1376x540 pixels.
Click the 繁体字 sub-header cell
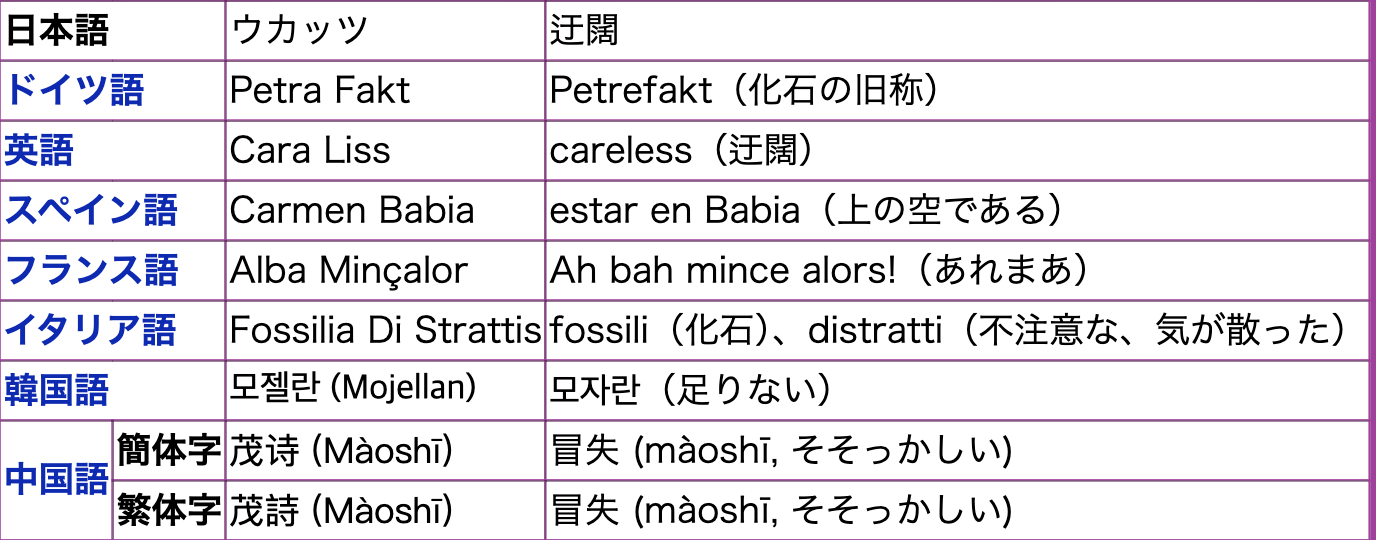(168, 511)
